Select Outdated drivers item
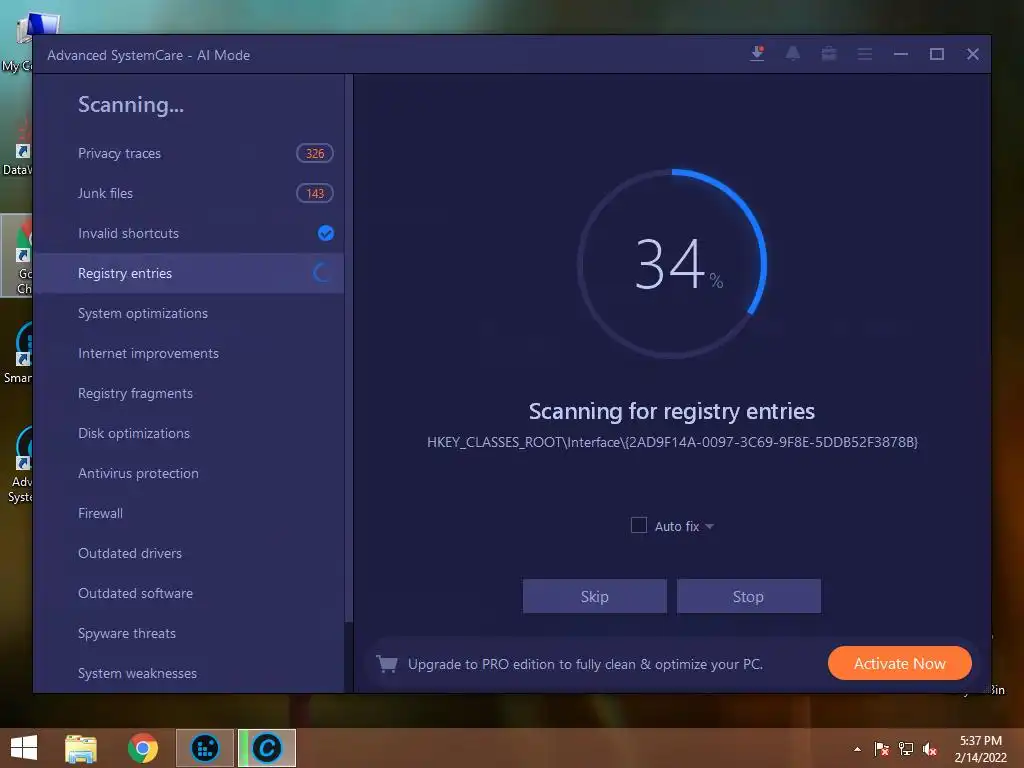Screen dimensions: 1024x768 [188, 553]
